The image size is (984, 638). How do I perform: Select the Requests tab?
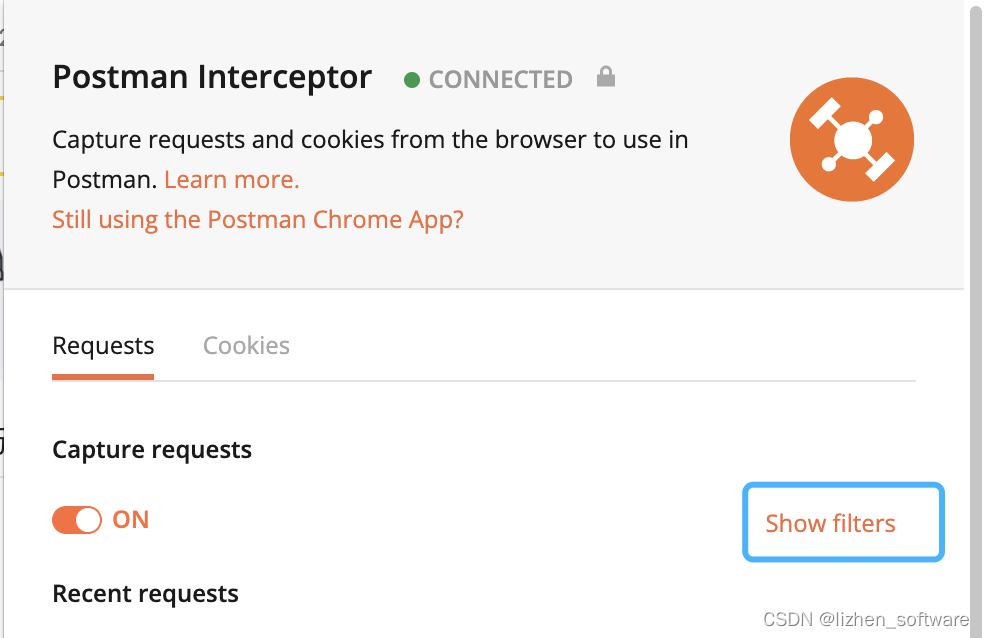click(103, 346)
